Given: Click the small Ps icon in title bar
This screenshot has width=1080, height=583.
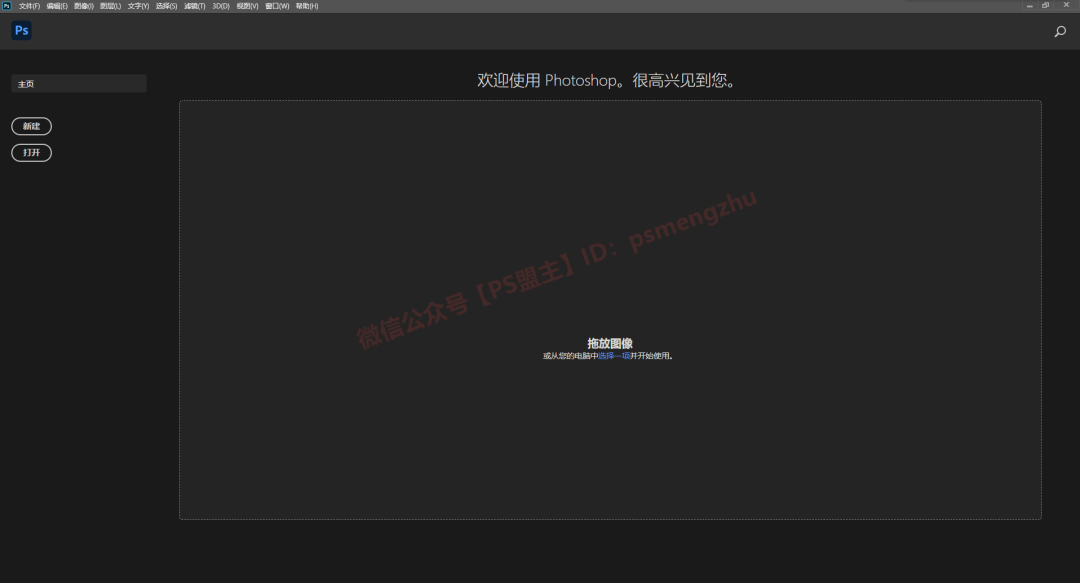Looking at the screenshot, I should [x=7, y=6].
